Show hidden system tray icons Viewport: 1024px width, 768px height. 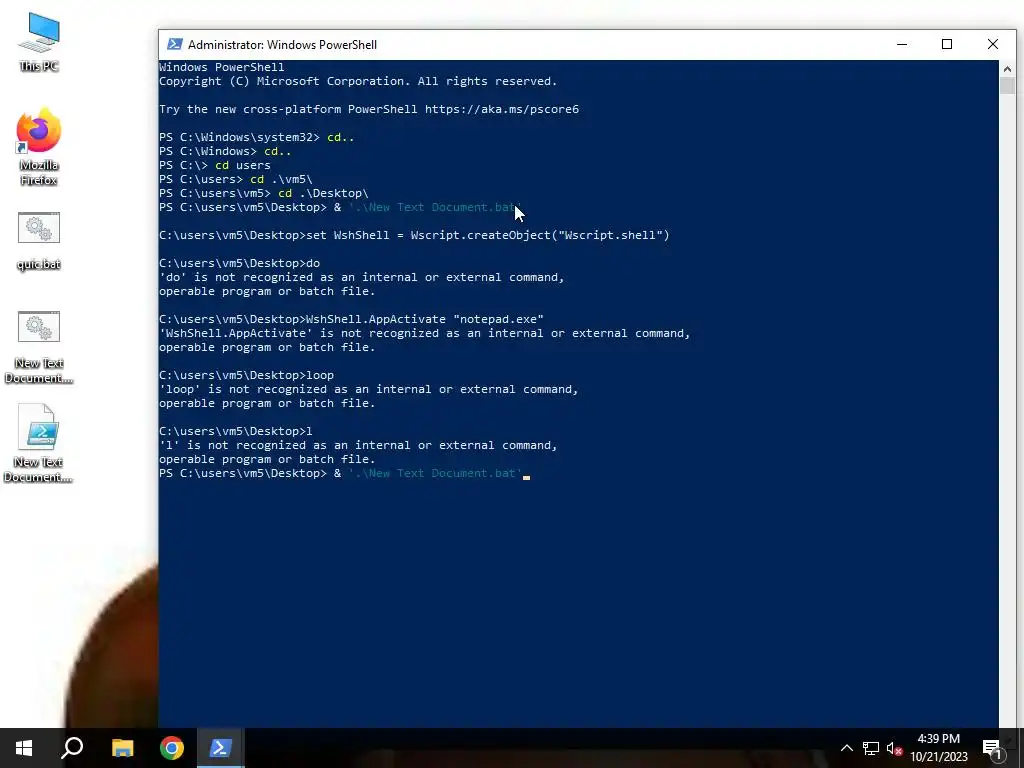846,748
